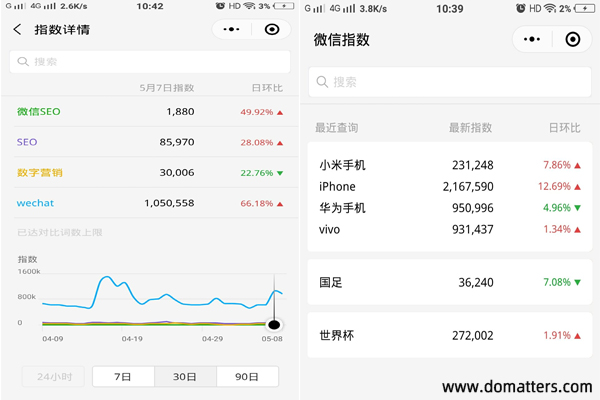Select the 7日 time range tab
Image resolution: width=600 pixels, height=400 pixels.
[123, 377]
